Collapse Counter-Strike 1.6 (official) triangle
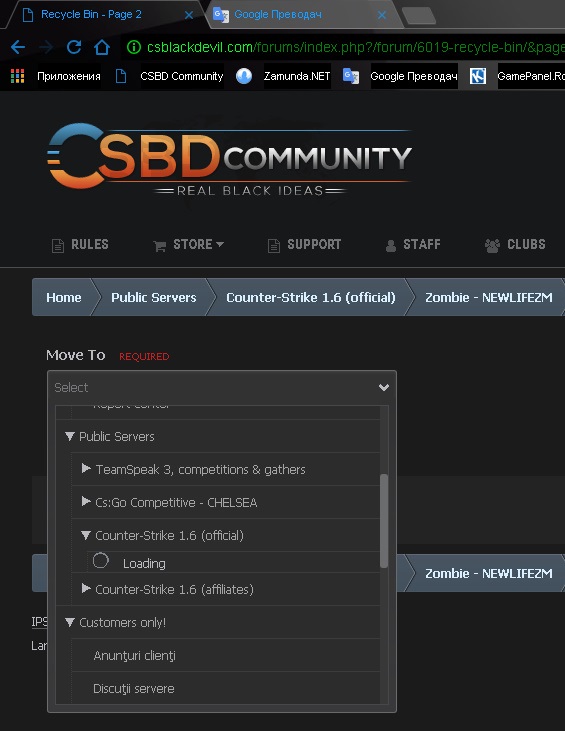 click(x=86, y=535)
